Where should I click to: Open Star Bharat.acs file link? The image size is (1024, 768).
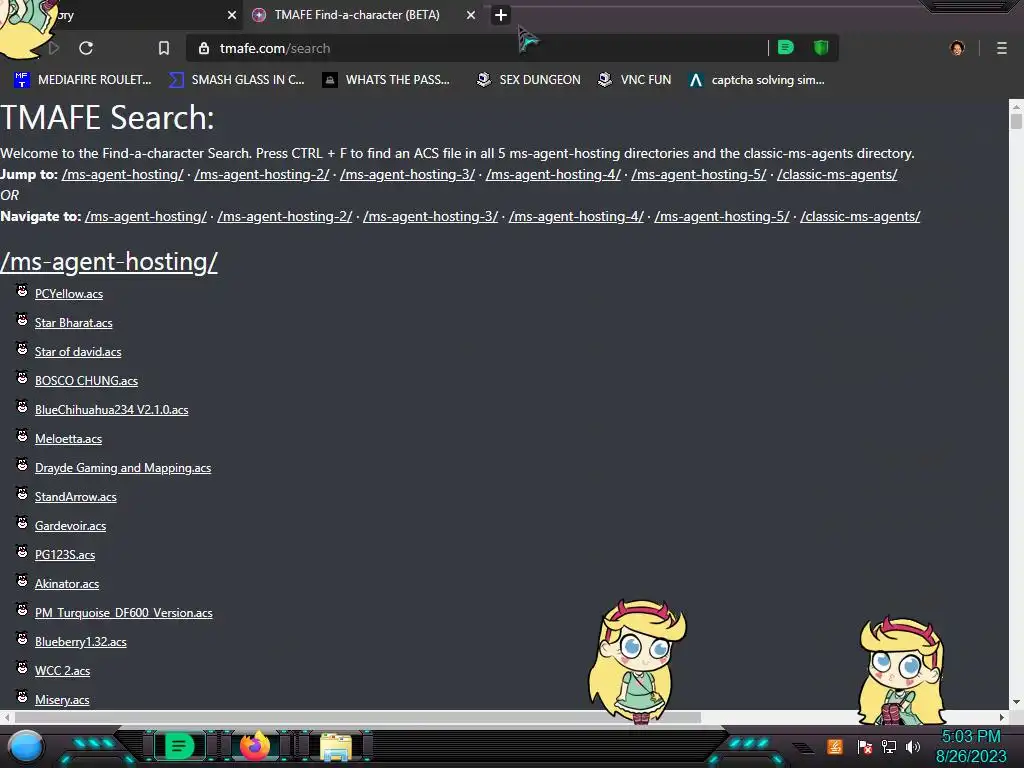coord(73,323)
